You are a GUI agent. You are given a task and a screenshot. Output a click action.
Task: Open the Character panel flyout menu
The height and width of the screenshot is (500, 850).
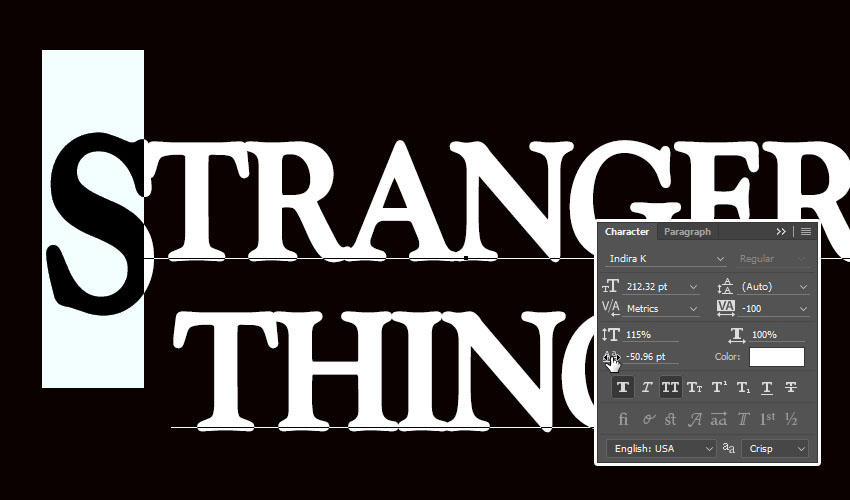tap(806, 232)
